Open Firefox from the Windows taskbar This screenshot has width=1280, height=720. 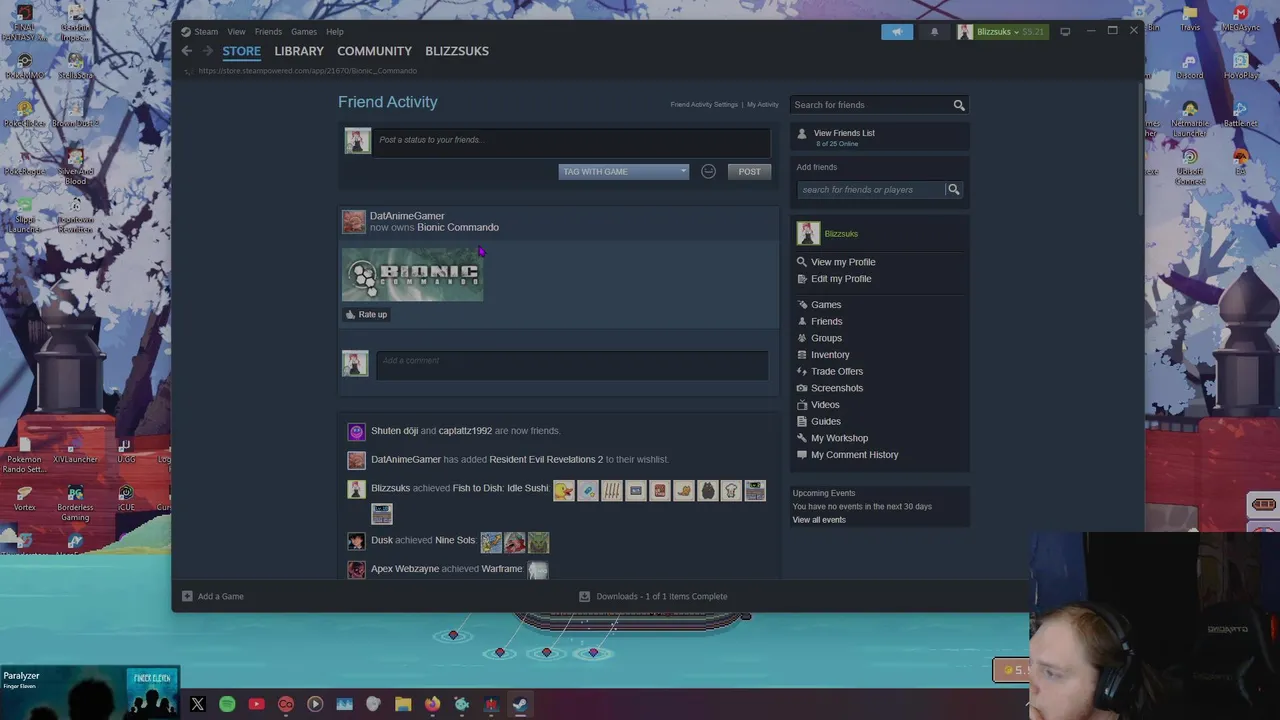point(432,704)
